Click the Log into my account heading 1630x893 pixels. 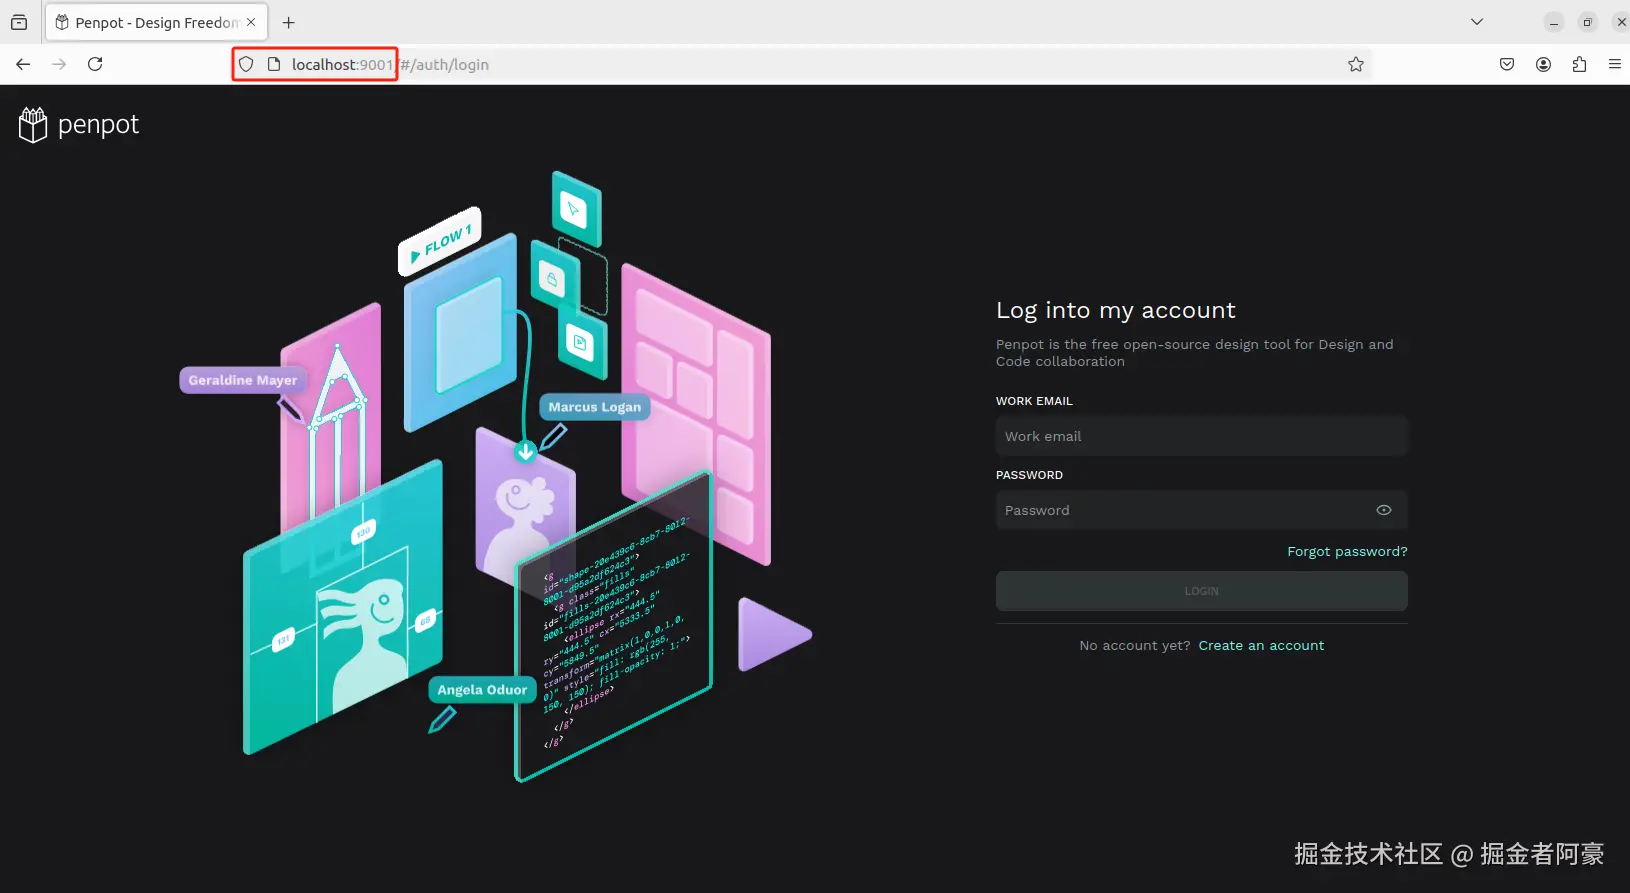click(1116, 311)
